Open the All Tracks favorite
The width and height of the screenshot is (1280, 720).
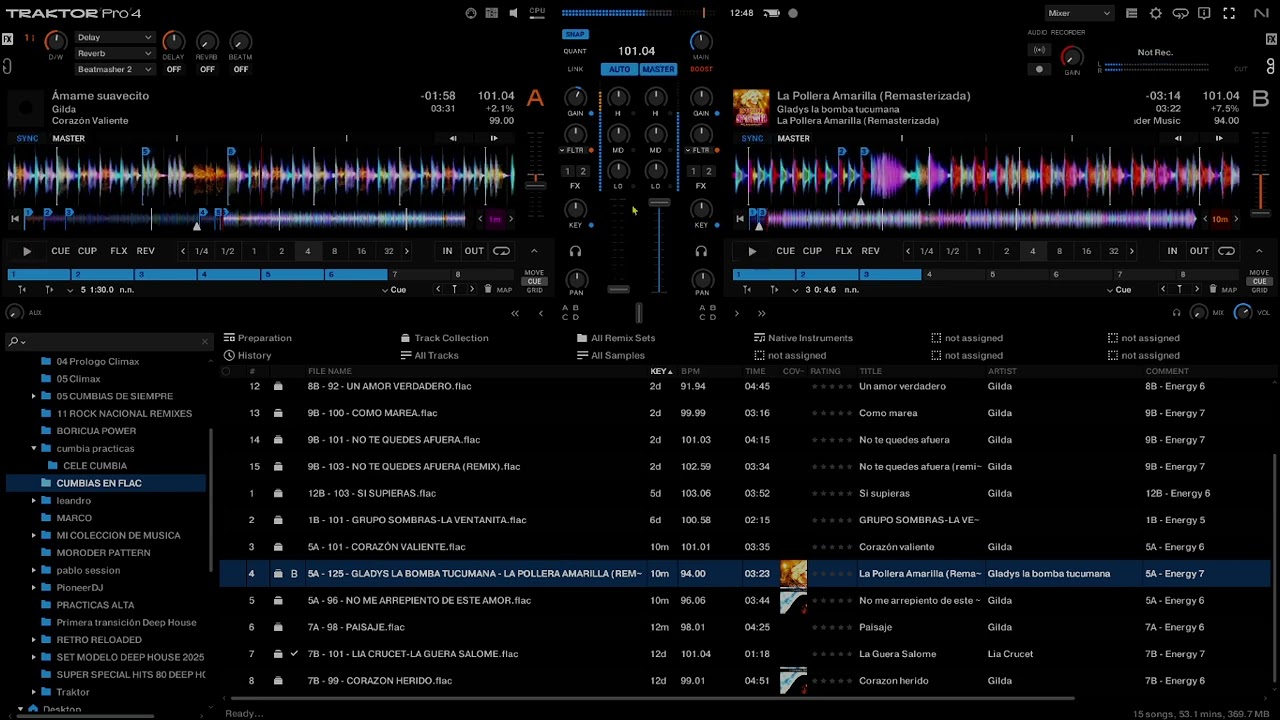click(430, 355)
